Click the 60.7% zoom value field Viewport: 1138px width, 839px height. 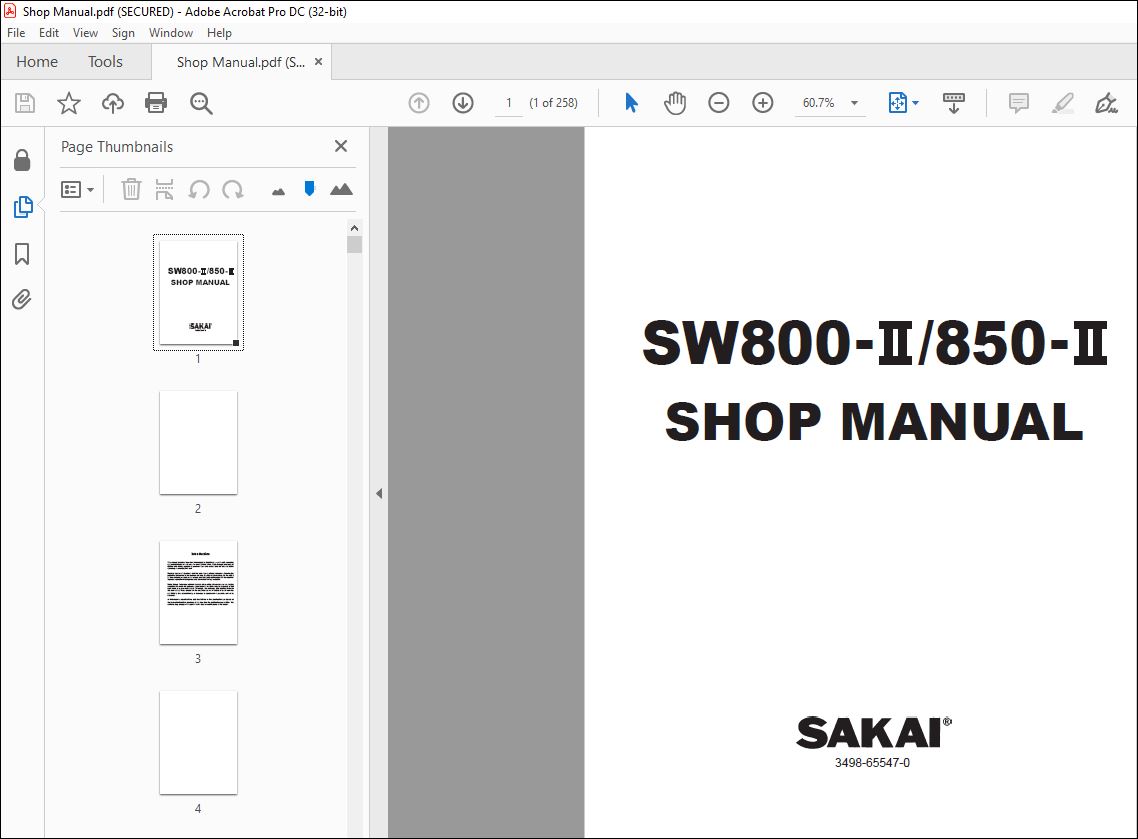pyautogui.click(x=819, y=103)
